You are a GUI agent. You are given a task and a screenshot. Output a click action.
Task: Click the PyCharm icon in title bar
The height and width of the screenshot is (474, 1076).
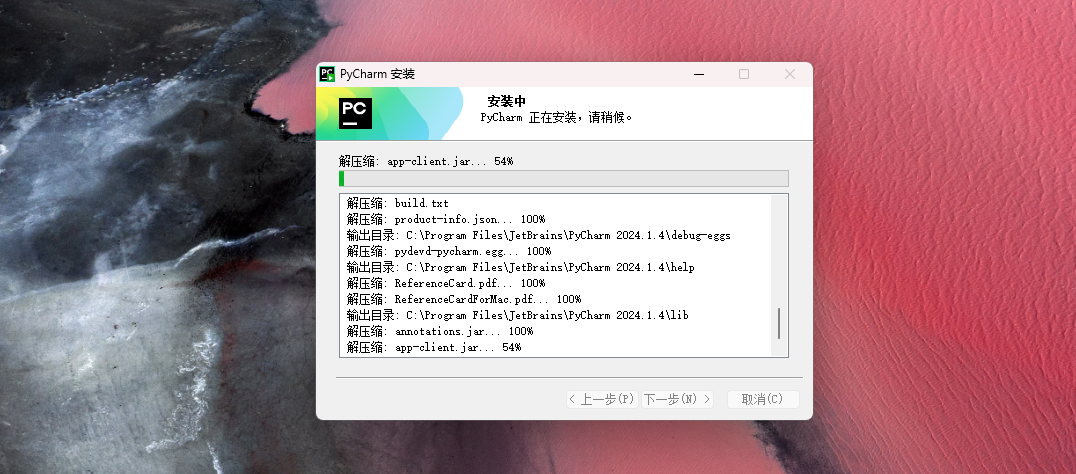click(327, 74)
